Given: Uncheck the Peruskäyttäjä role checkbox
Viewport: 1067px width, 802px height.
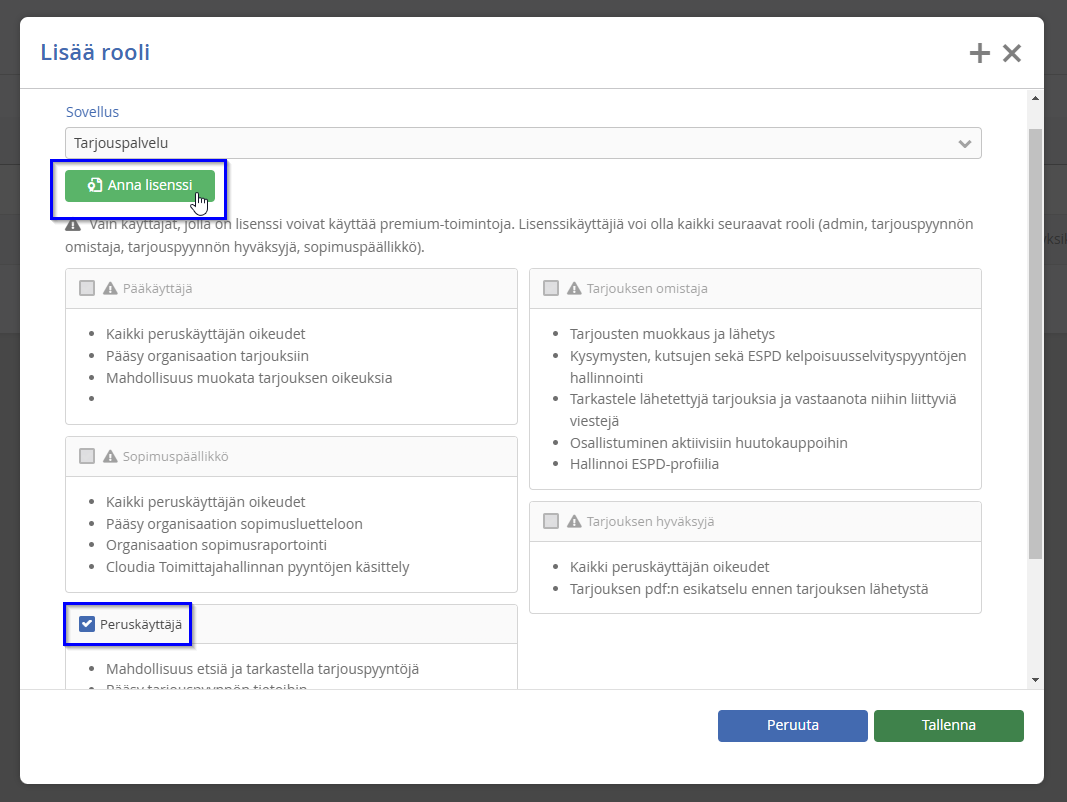Looking at the screenshot, I should [x=87, y=624].
